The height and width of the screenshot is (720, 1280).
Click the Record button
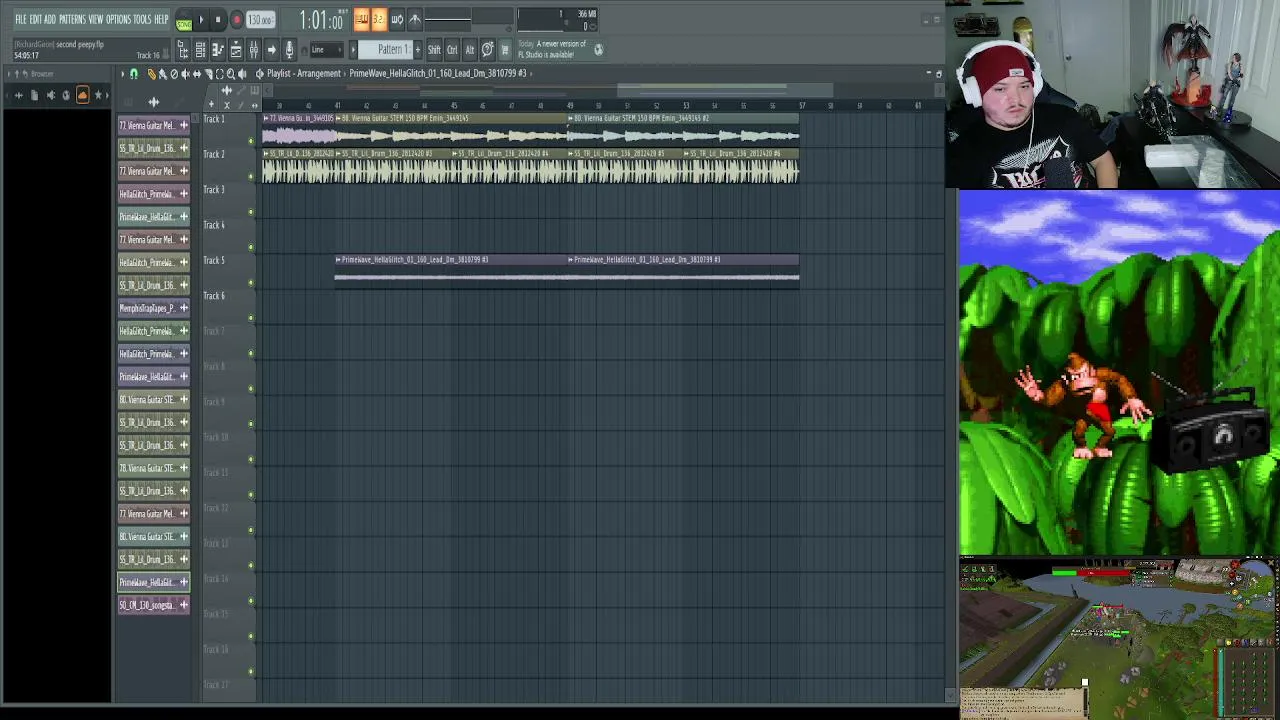click(x=237, y=19)
